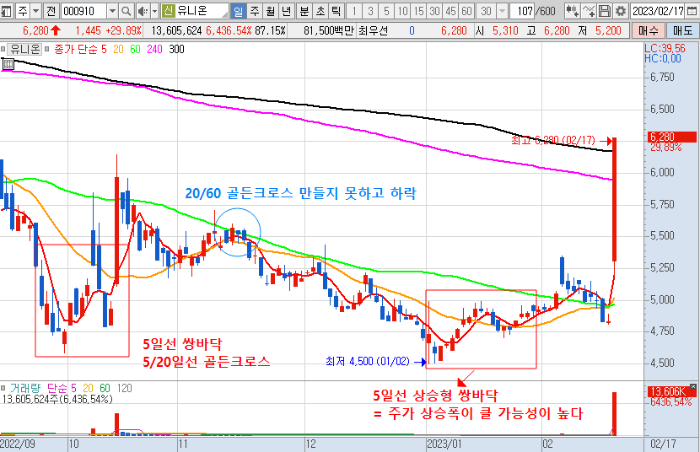700x452 pixels.
Task: Switch to 주 weekly chart period
Action: [254, 11]
